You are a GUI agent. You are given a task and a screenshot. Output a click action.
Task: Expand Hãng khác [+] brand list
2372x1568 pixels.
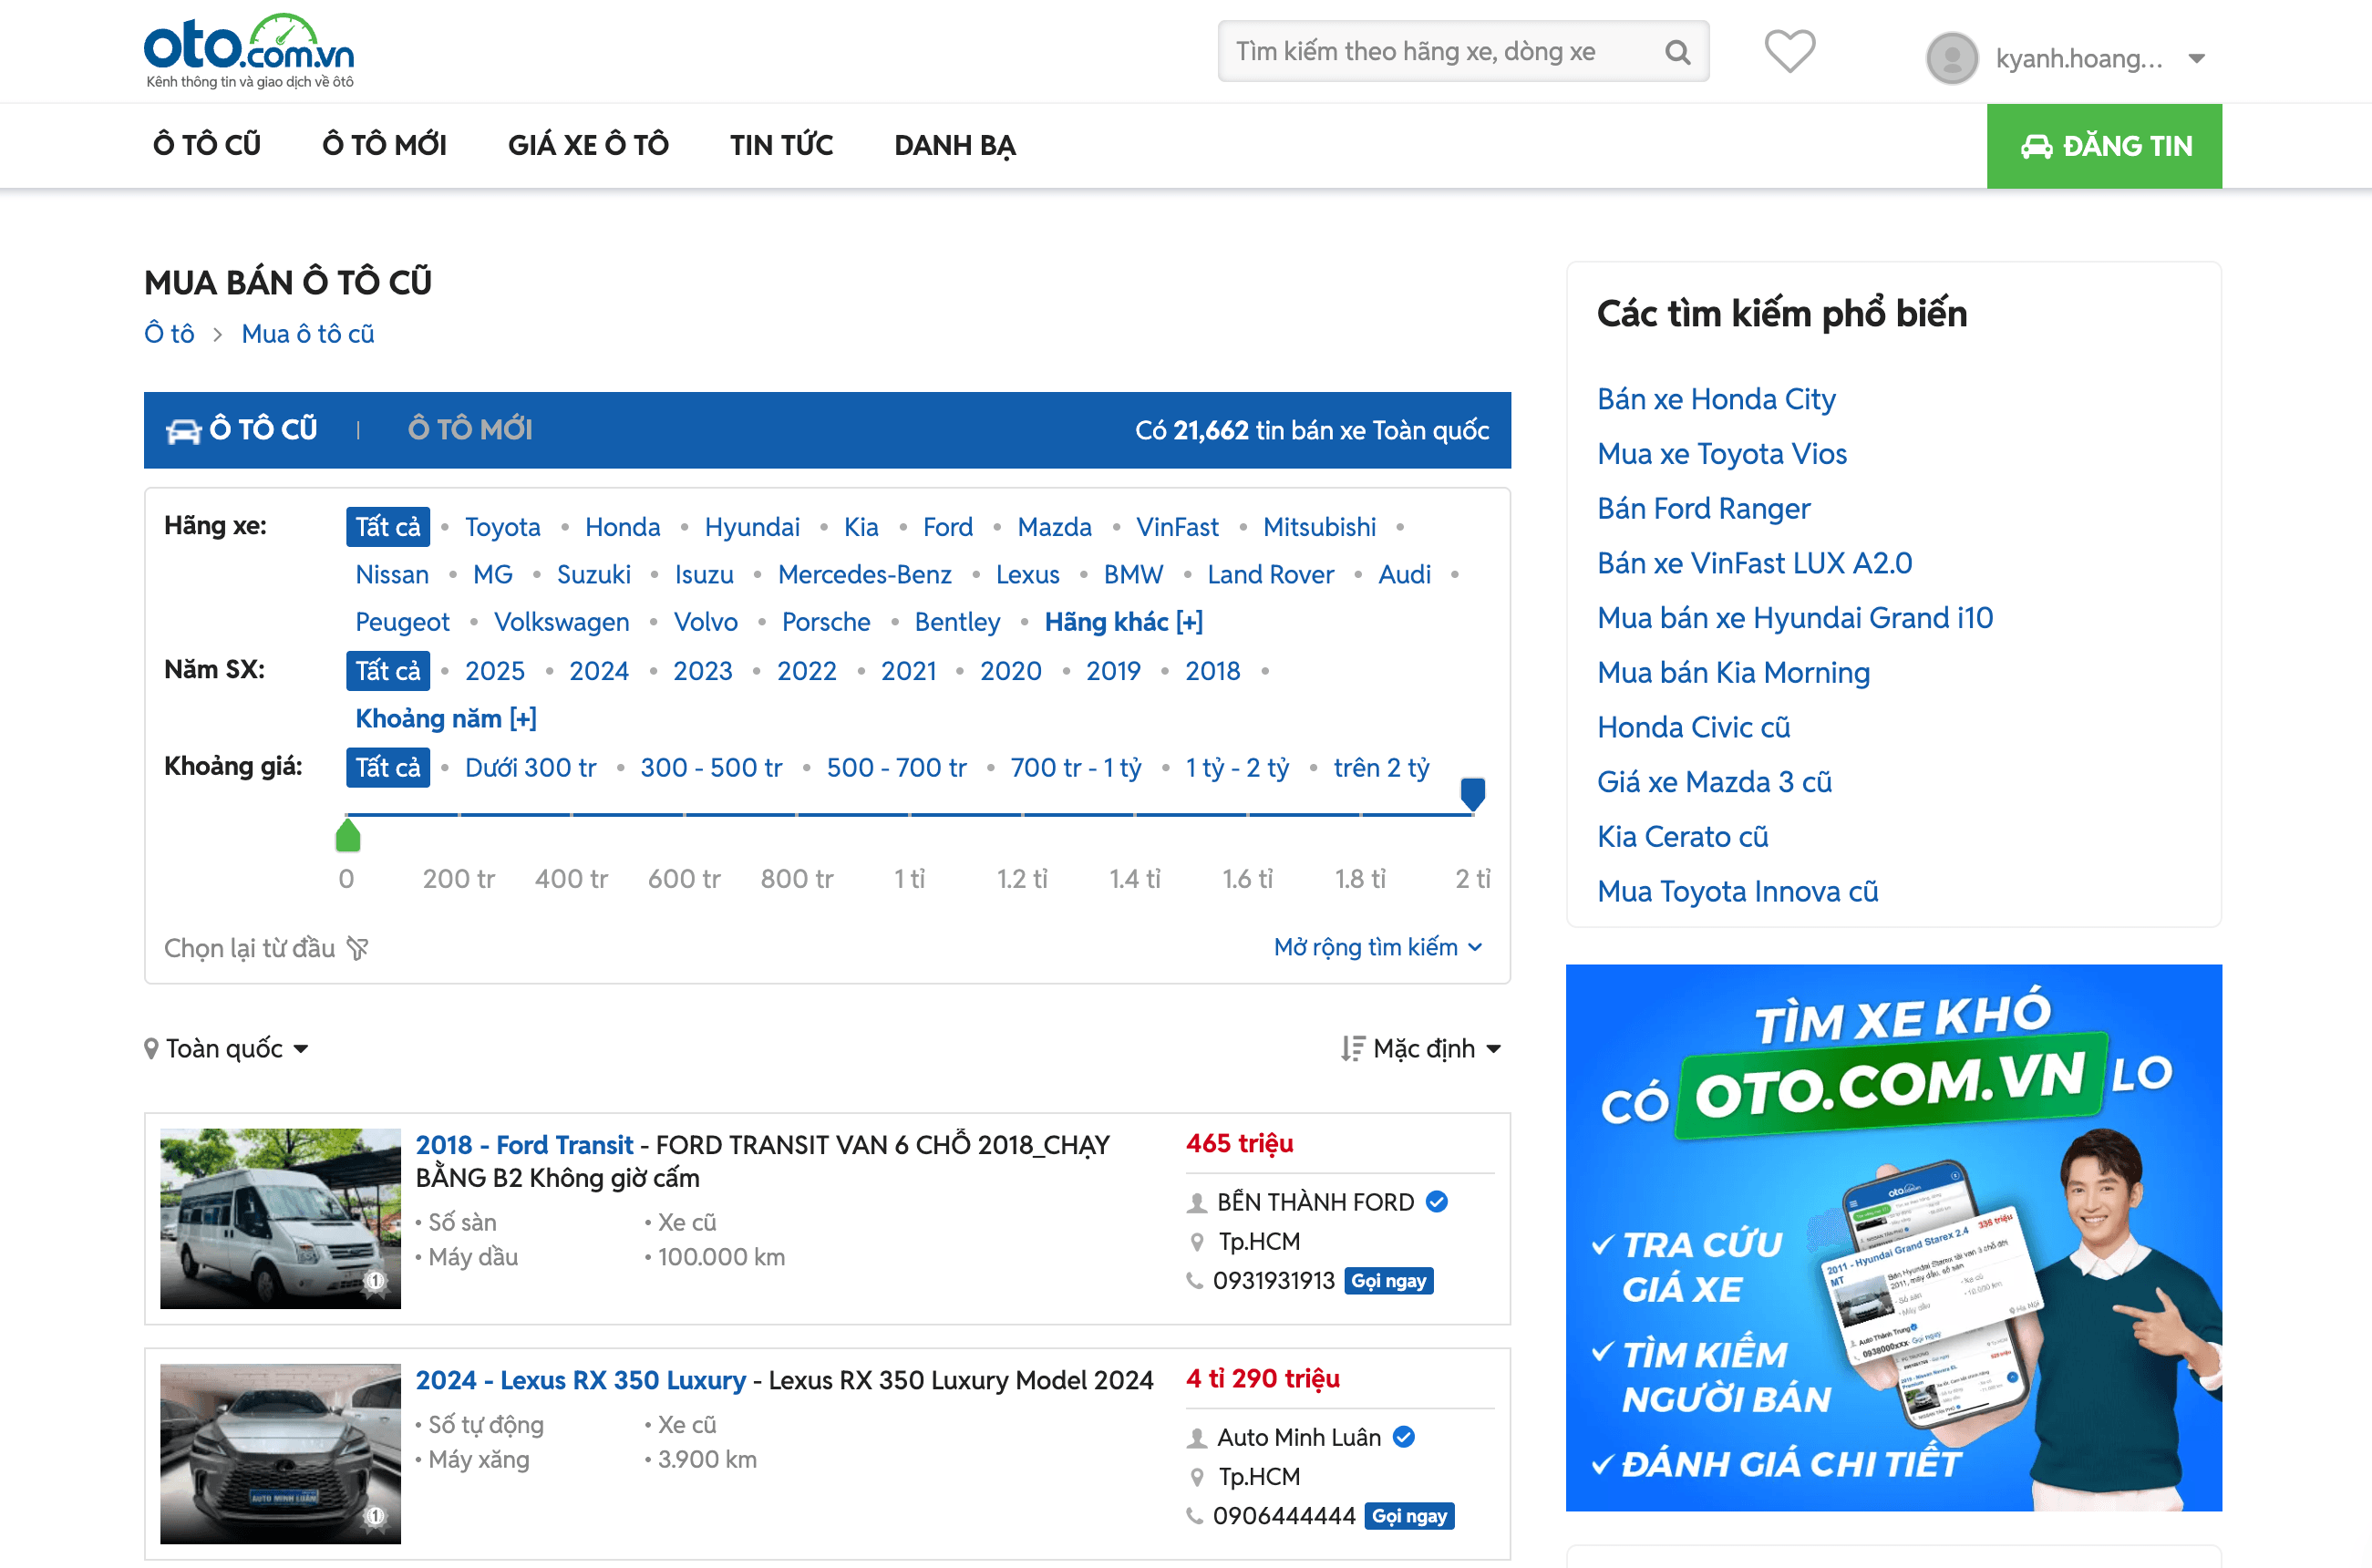[x=1123, y=622]
